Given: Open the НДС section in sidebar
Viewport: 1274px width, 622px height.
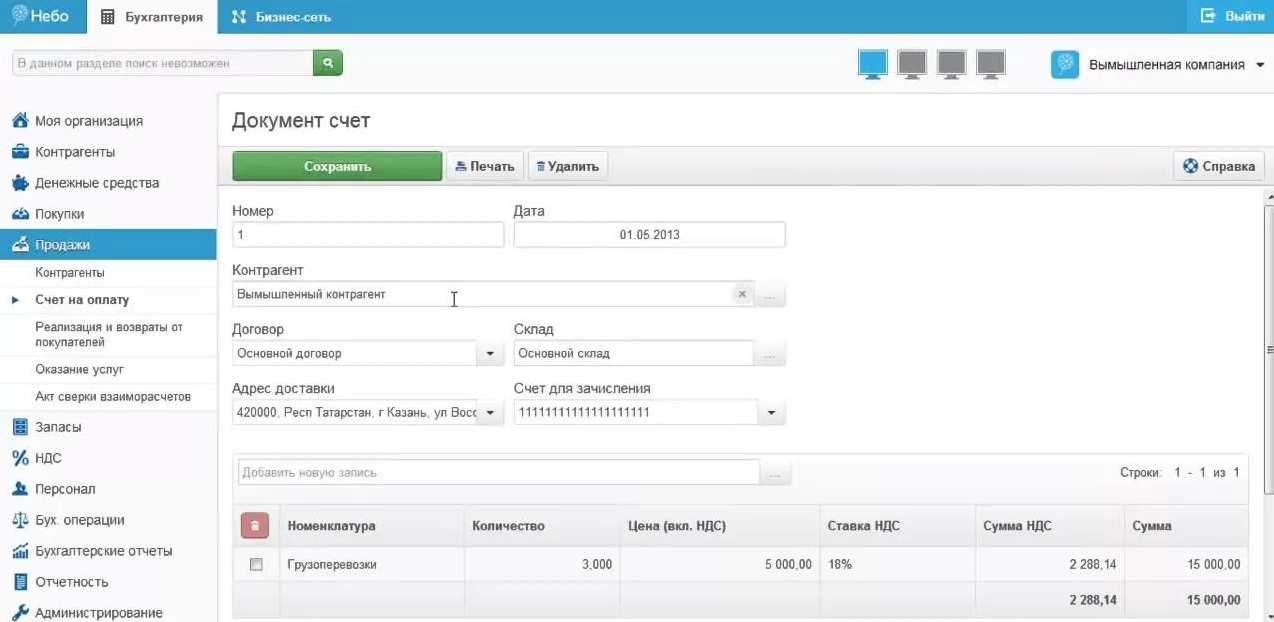Looking at the screenshot, I should pyautogui.click(x=48, y=458).
